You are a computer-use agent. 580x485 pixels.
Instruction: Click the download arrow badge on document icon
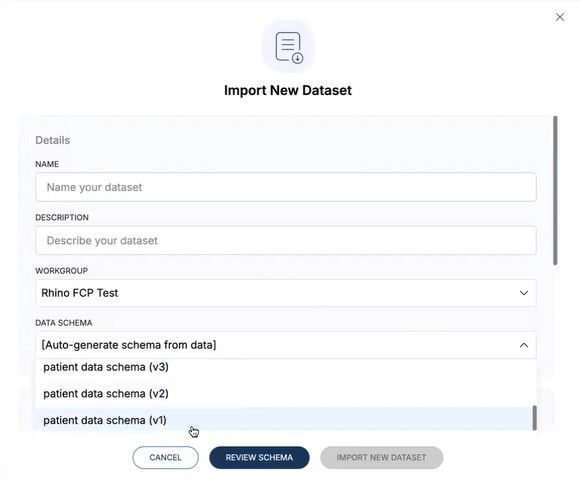[297, 58]
